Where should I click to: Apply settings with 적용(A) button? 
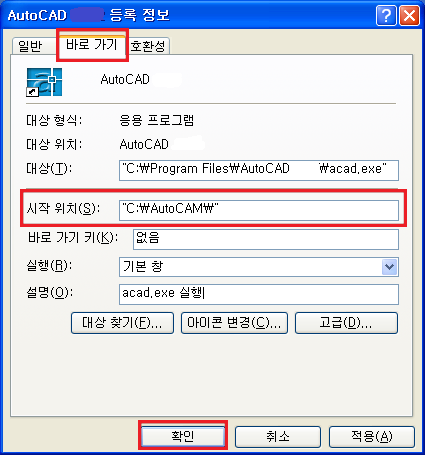tap(372, 436)
